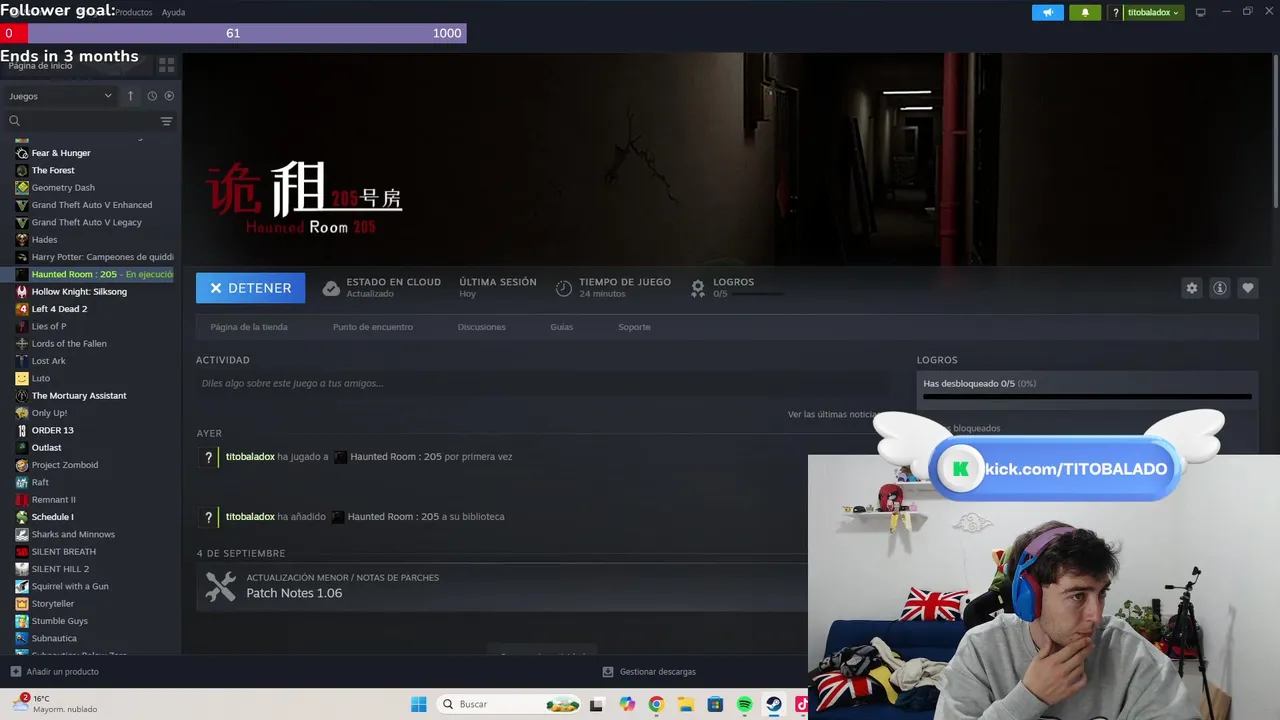The width and height of the screenshot is (1280, 720).
Task: Select SILENT HILL 2 in the list
Action: point(60,569)
